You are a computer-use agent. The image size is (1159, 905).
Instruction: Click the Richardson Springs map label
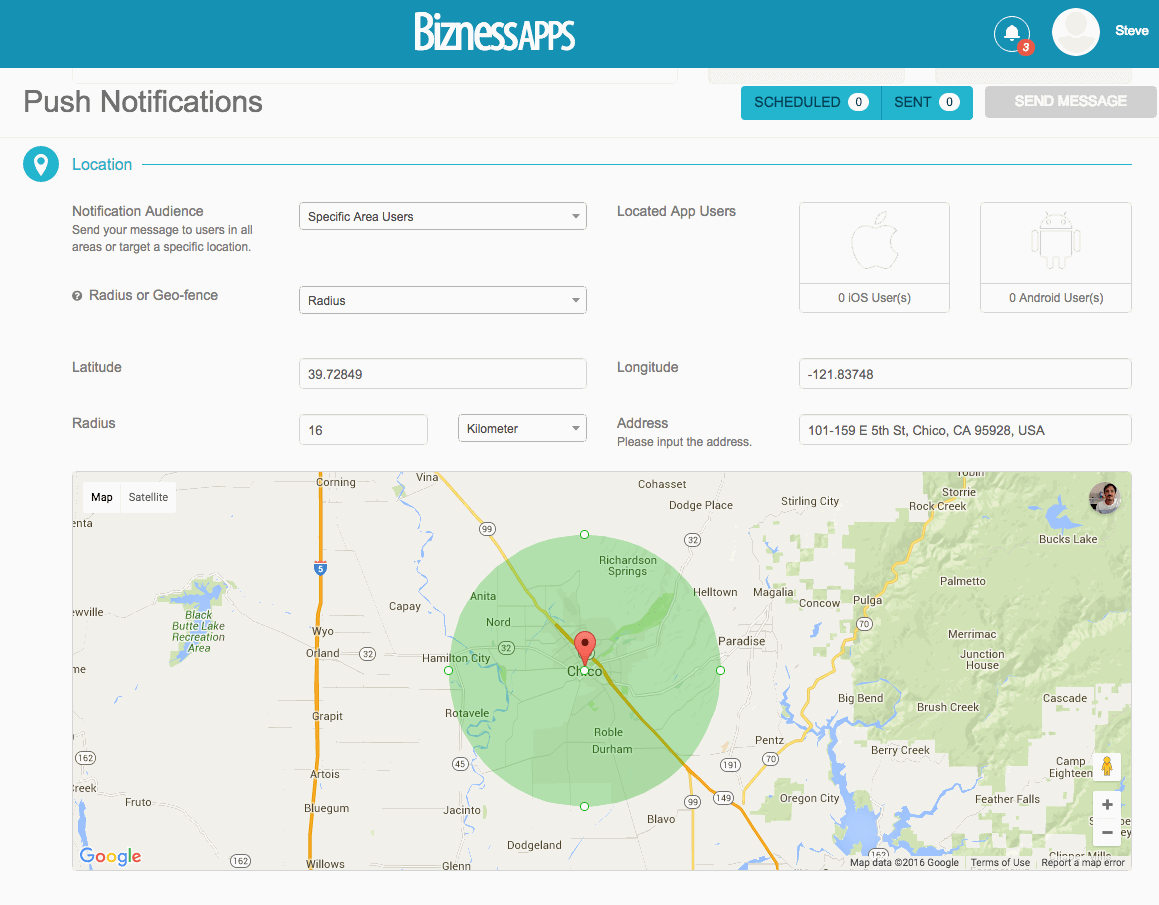628,566
